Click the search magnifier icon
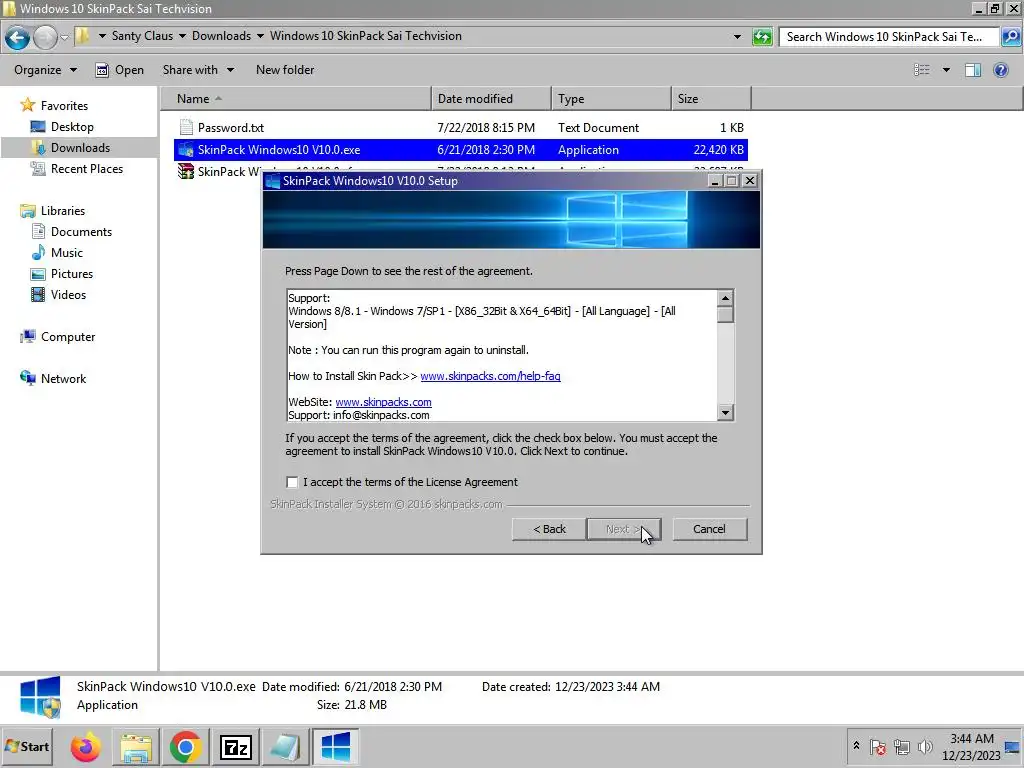Screen dimensions: 1024x768 point(1010,37)
